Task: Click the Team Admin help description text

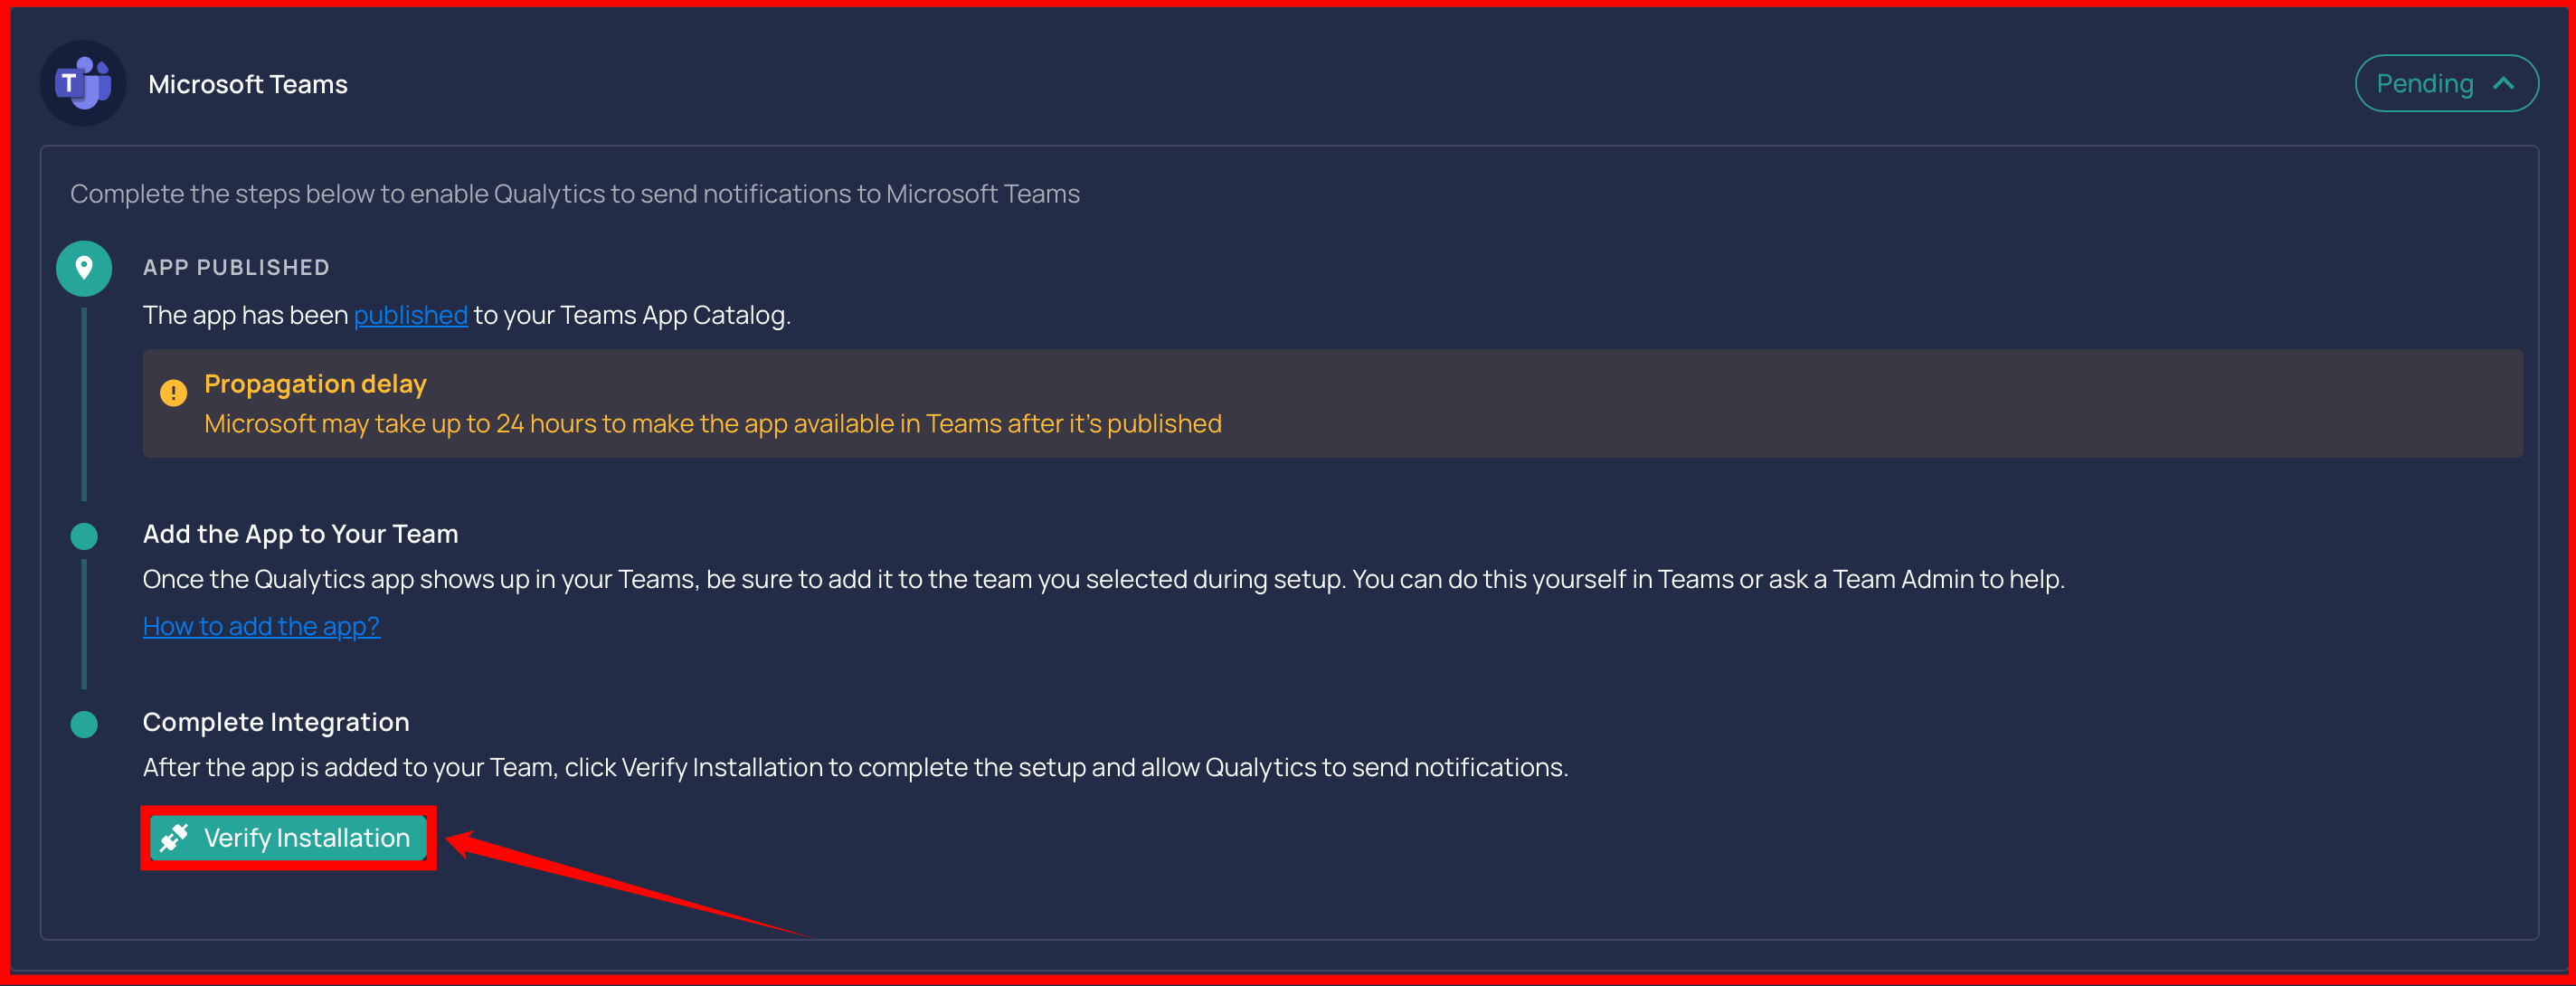Action: coord(1103,579)
